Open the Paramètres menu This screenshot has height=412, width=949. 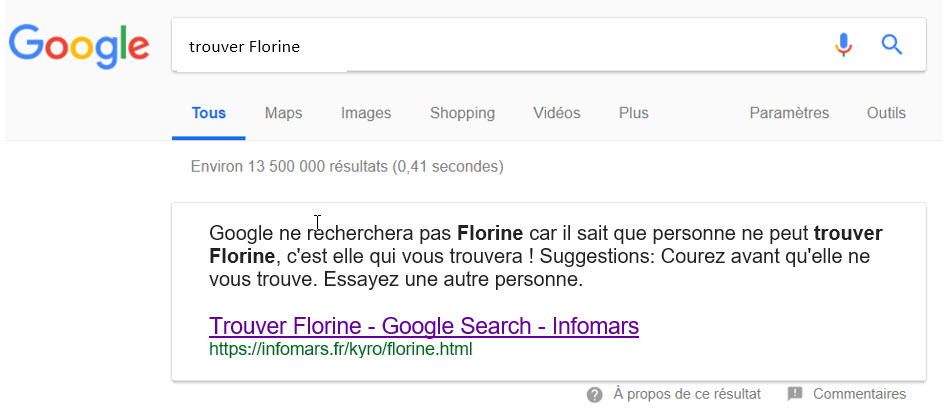(789, 113)
